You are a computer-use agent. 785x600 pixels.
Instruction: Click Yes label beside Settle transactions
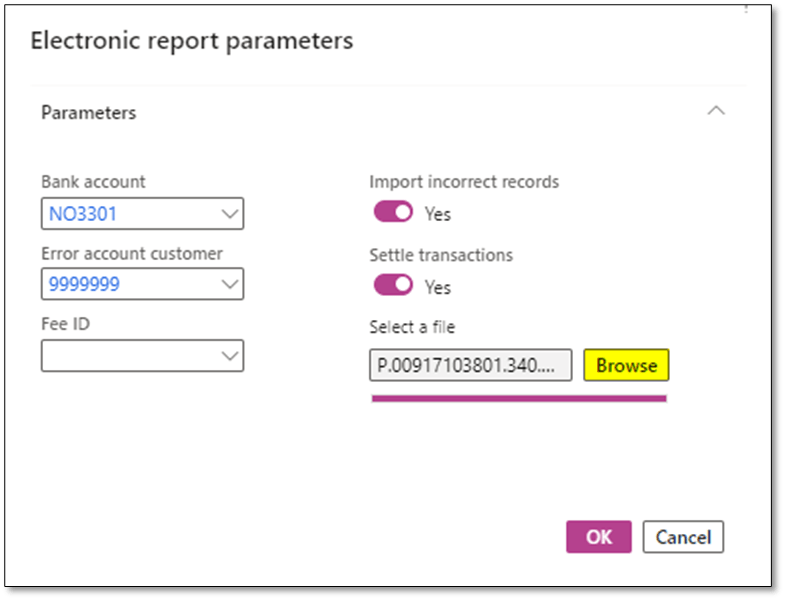point(438,287)
